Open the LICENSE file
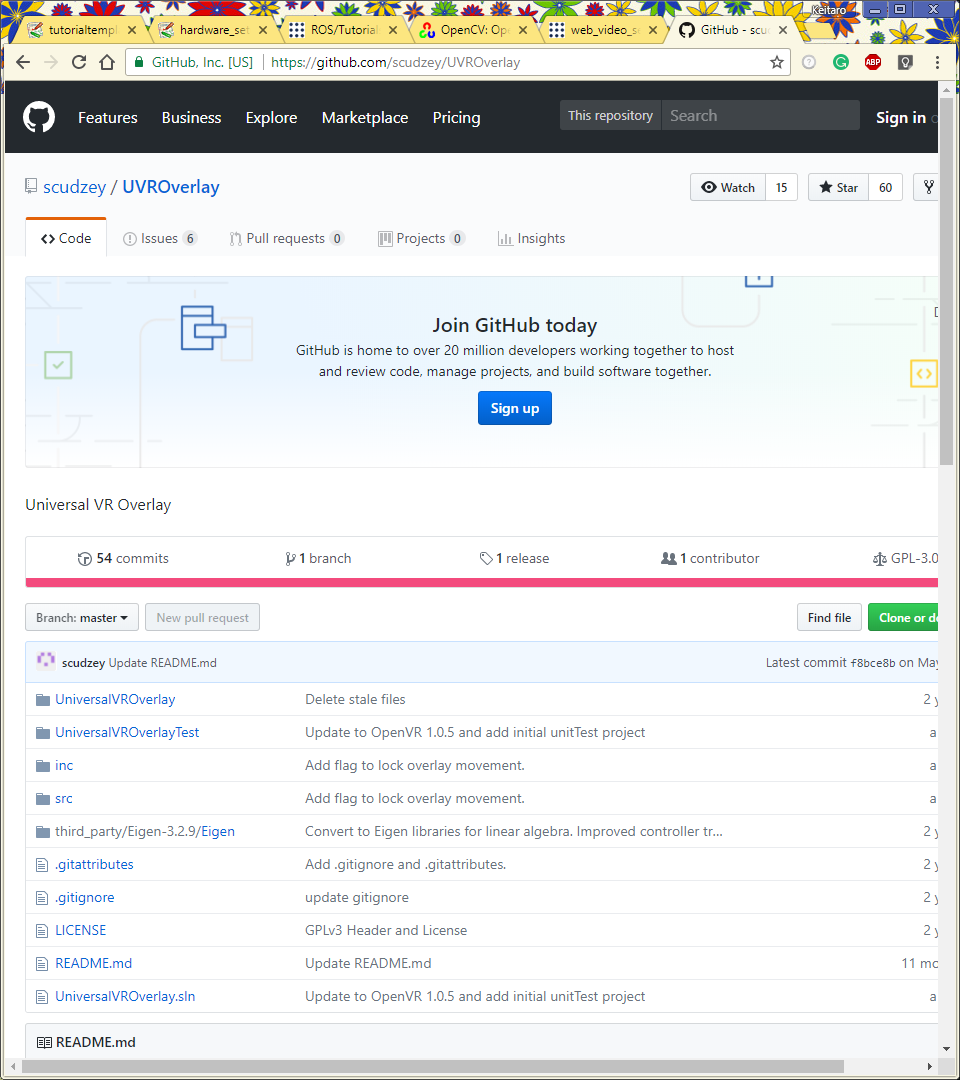The height and width of the screenshot is (1080, 960). [81, 931]
